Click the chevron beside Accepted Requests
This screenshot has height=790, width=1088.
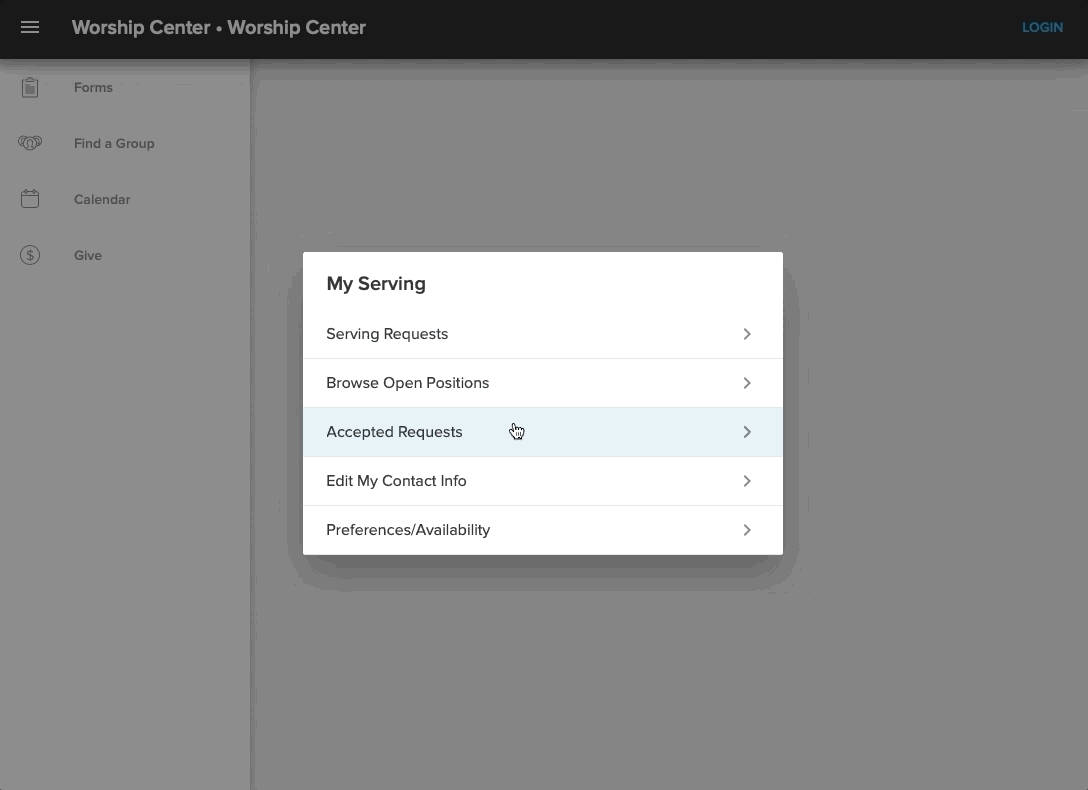[747, 432]
